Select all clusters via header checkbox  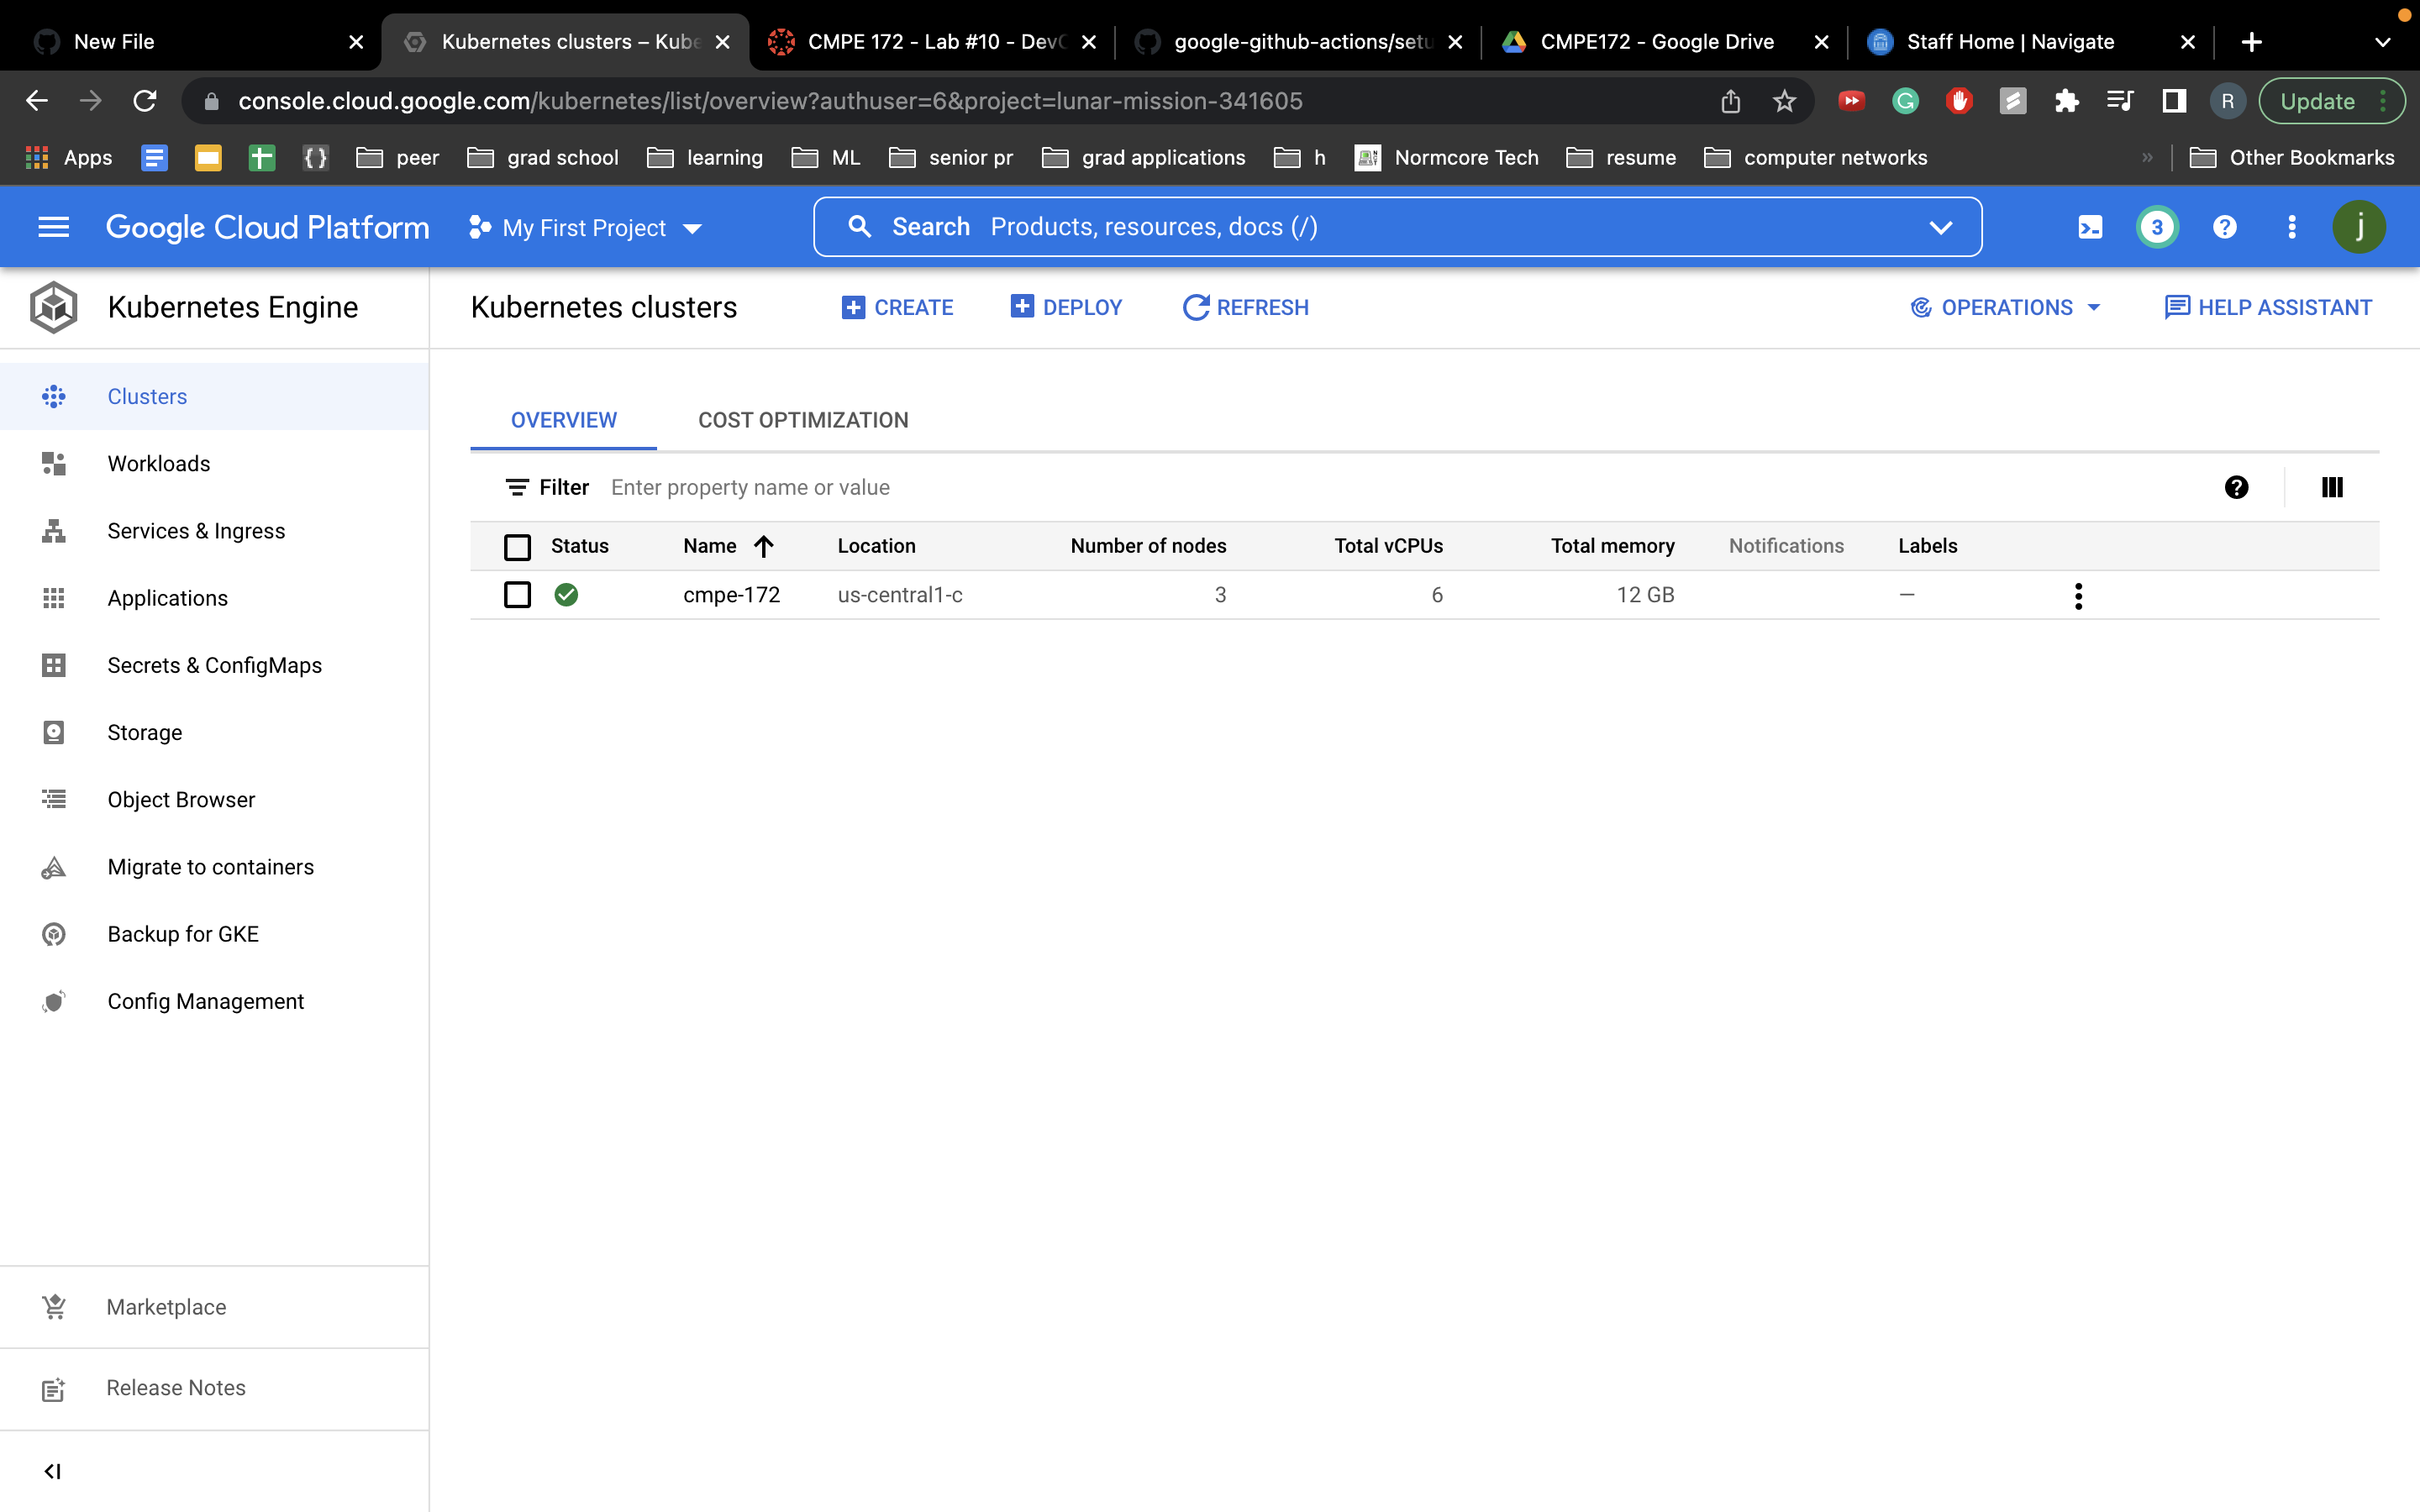point(517,547)
